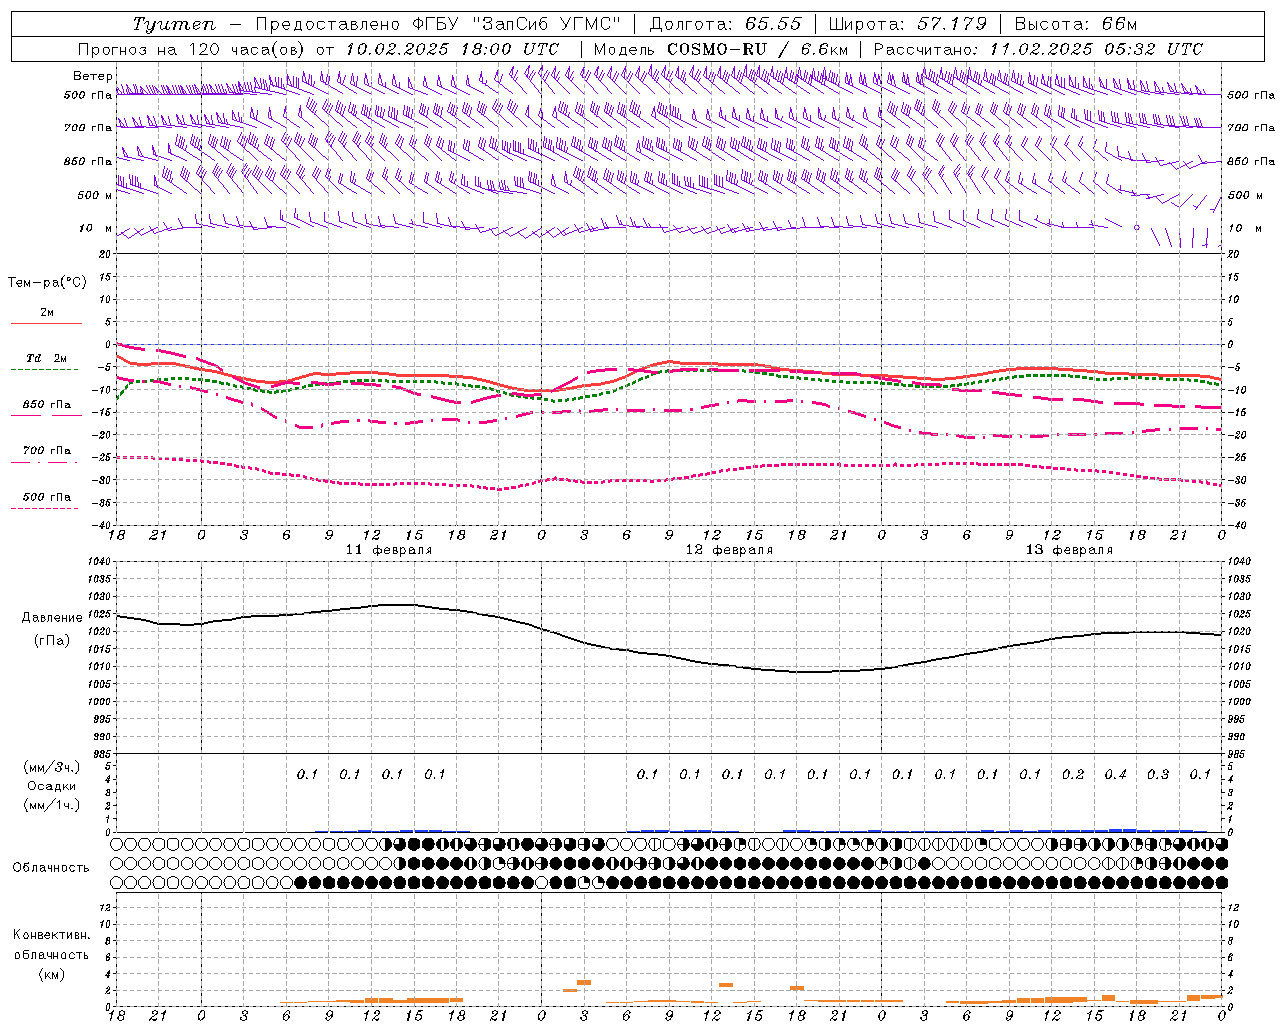Click the 700 гПа temperature legend label

(x=47, y=451)
